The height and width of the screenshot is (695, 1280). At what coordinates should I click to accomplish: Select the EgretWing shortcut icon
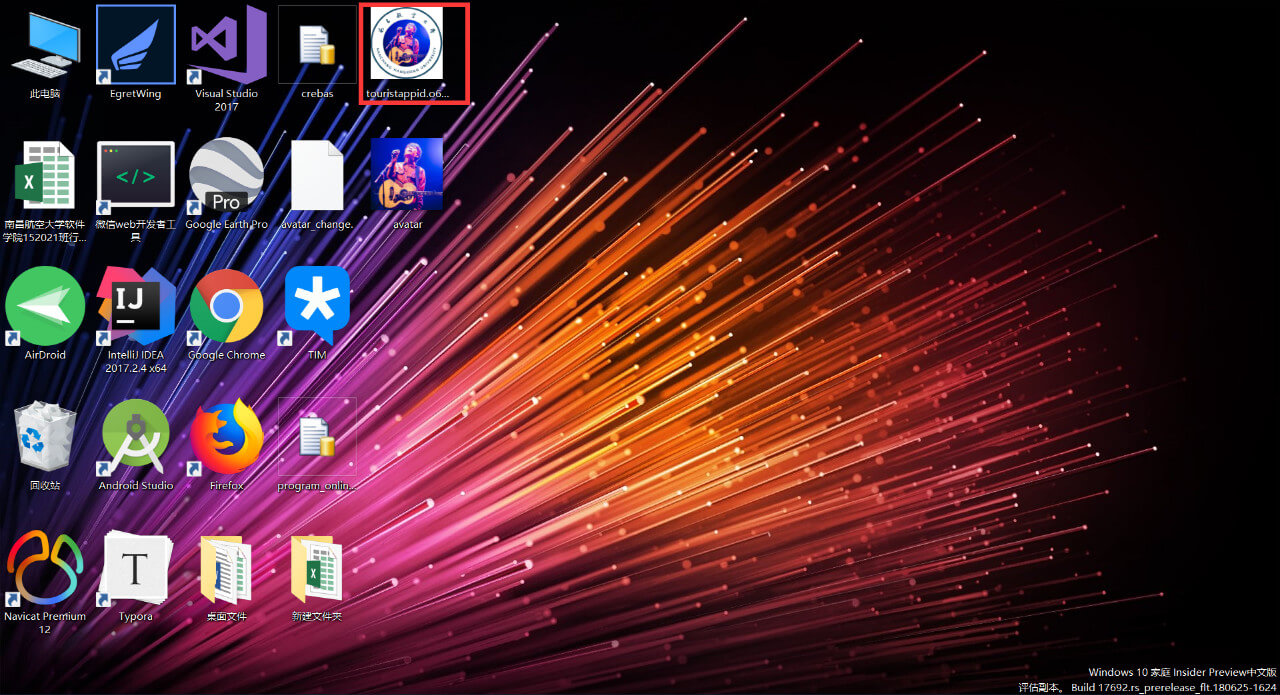point(136,45)
